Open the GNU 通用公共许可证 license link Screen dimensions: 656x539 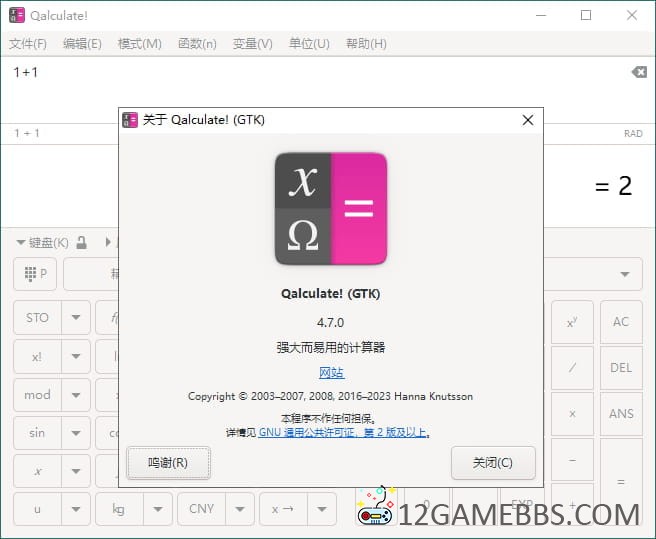pos(342,432)
